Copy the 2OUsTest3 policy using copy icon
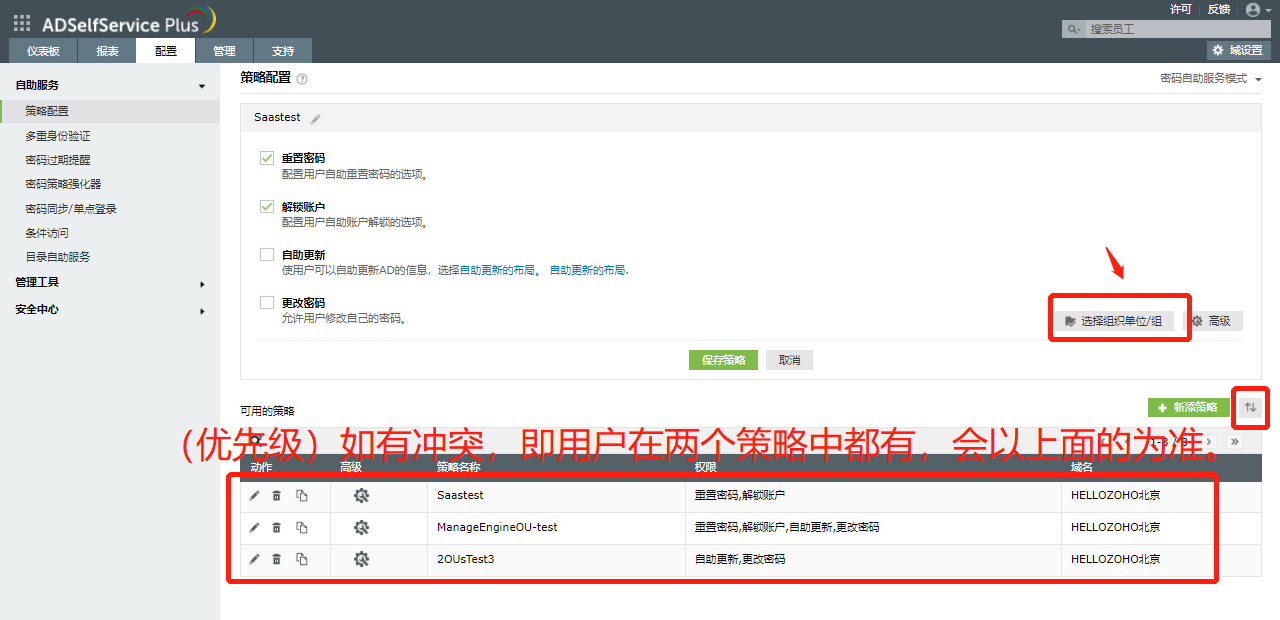Viewport: 1280px width, 620px height. pyautogui.click(x=302, y=560)
